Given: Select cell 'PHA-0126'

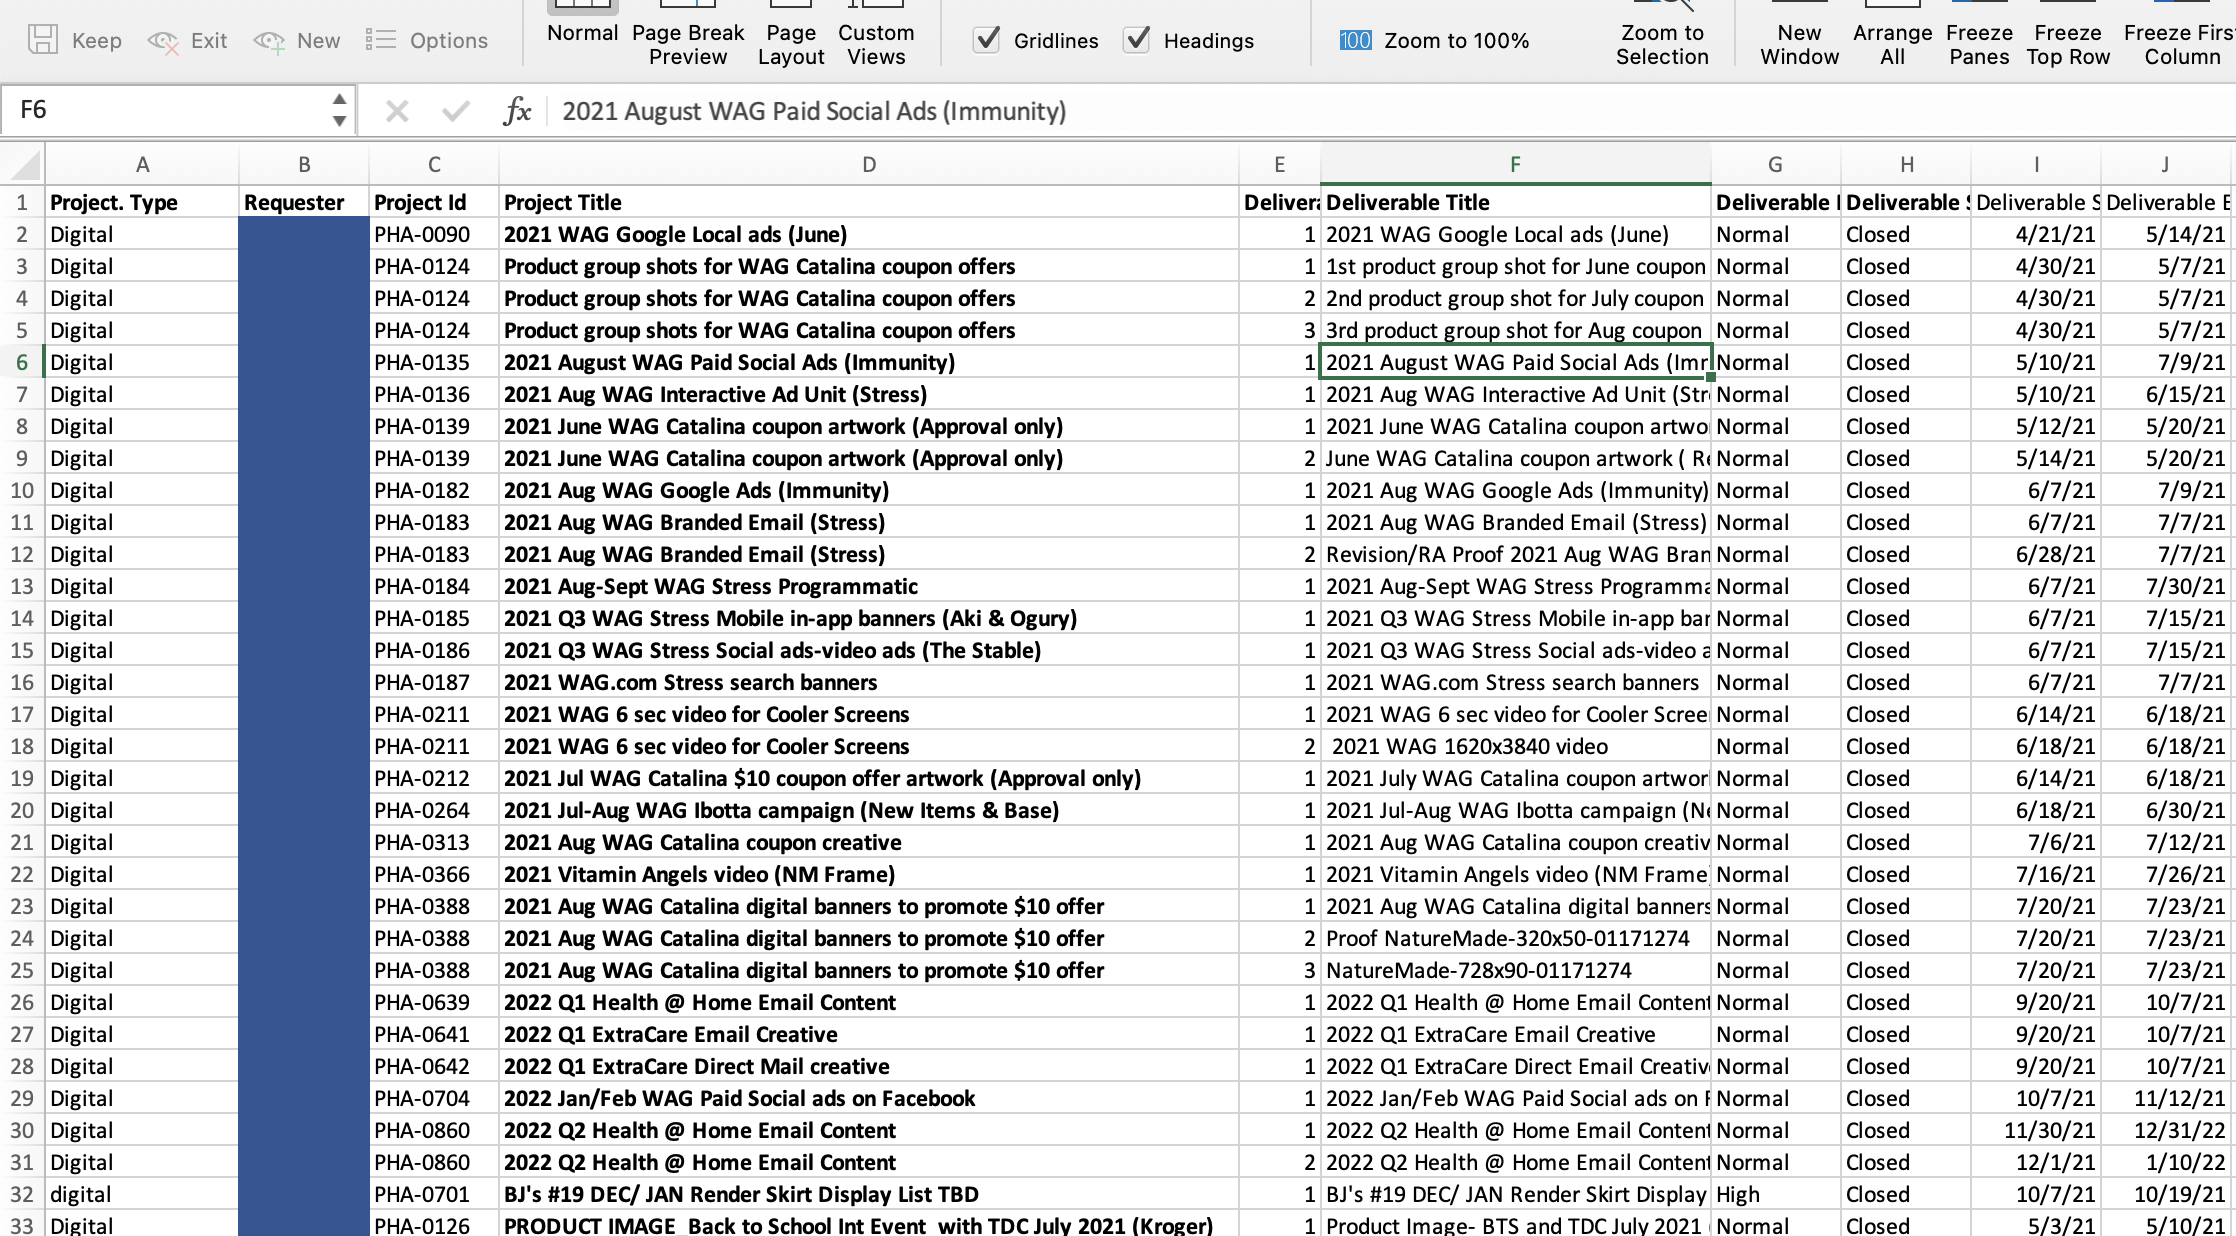Looking at the screenshot, I should (434, 1225).
